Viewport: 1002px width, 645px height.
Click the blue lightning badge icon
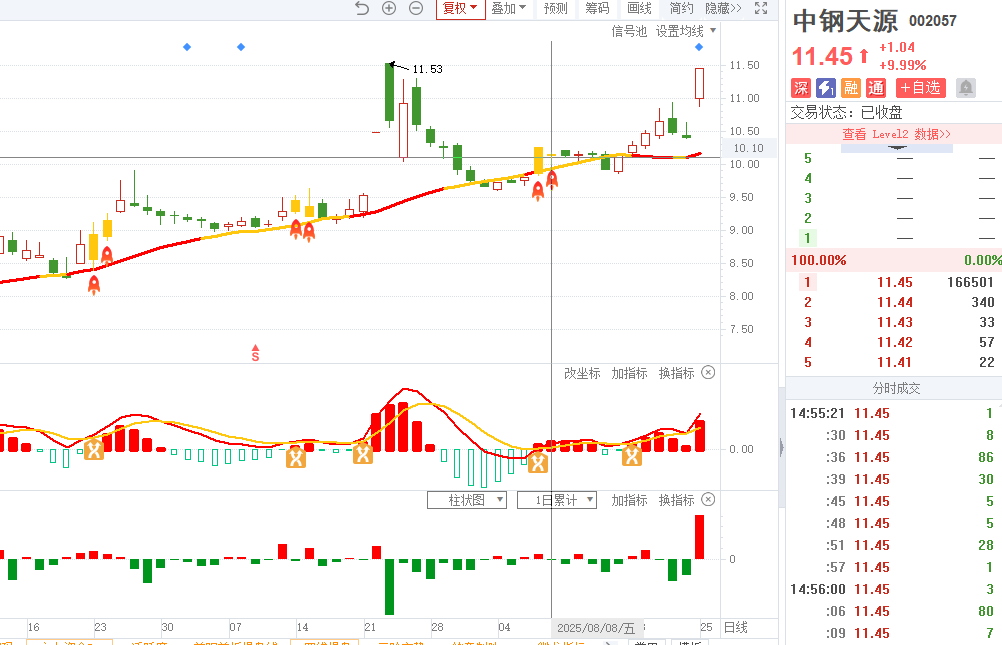click(x=826, y=88)
